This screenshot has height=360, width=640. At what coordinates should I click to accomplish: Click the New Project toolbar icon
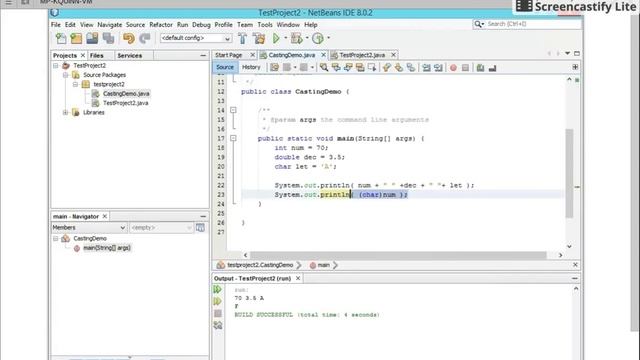pos(76,38)
